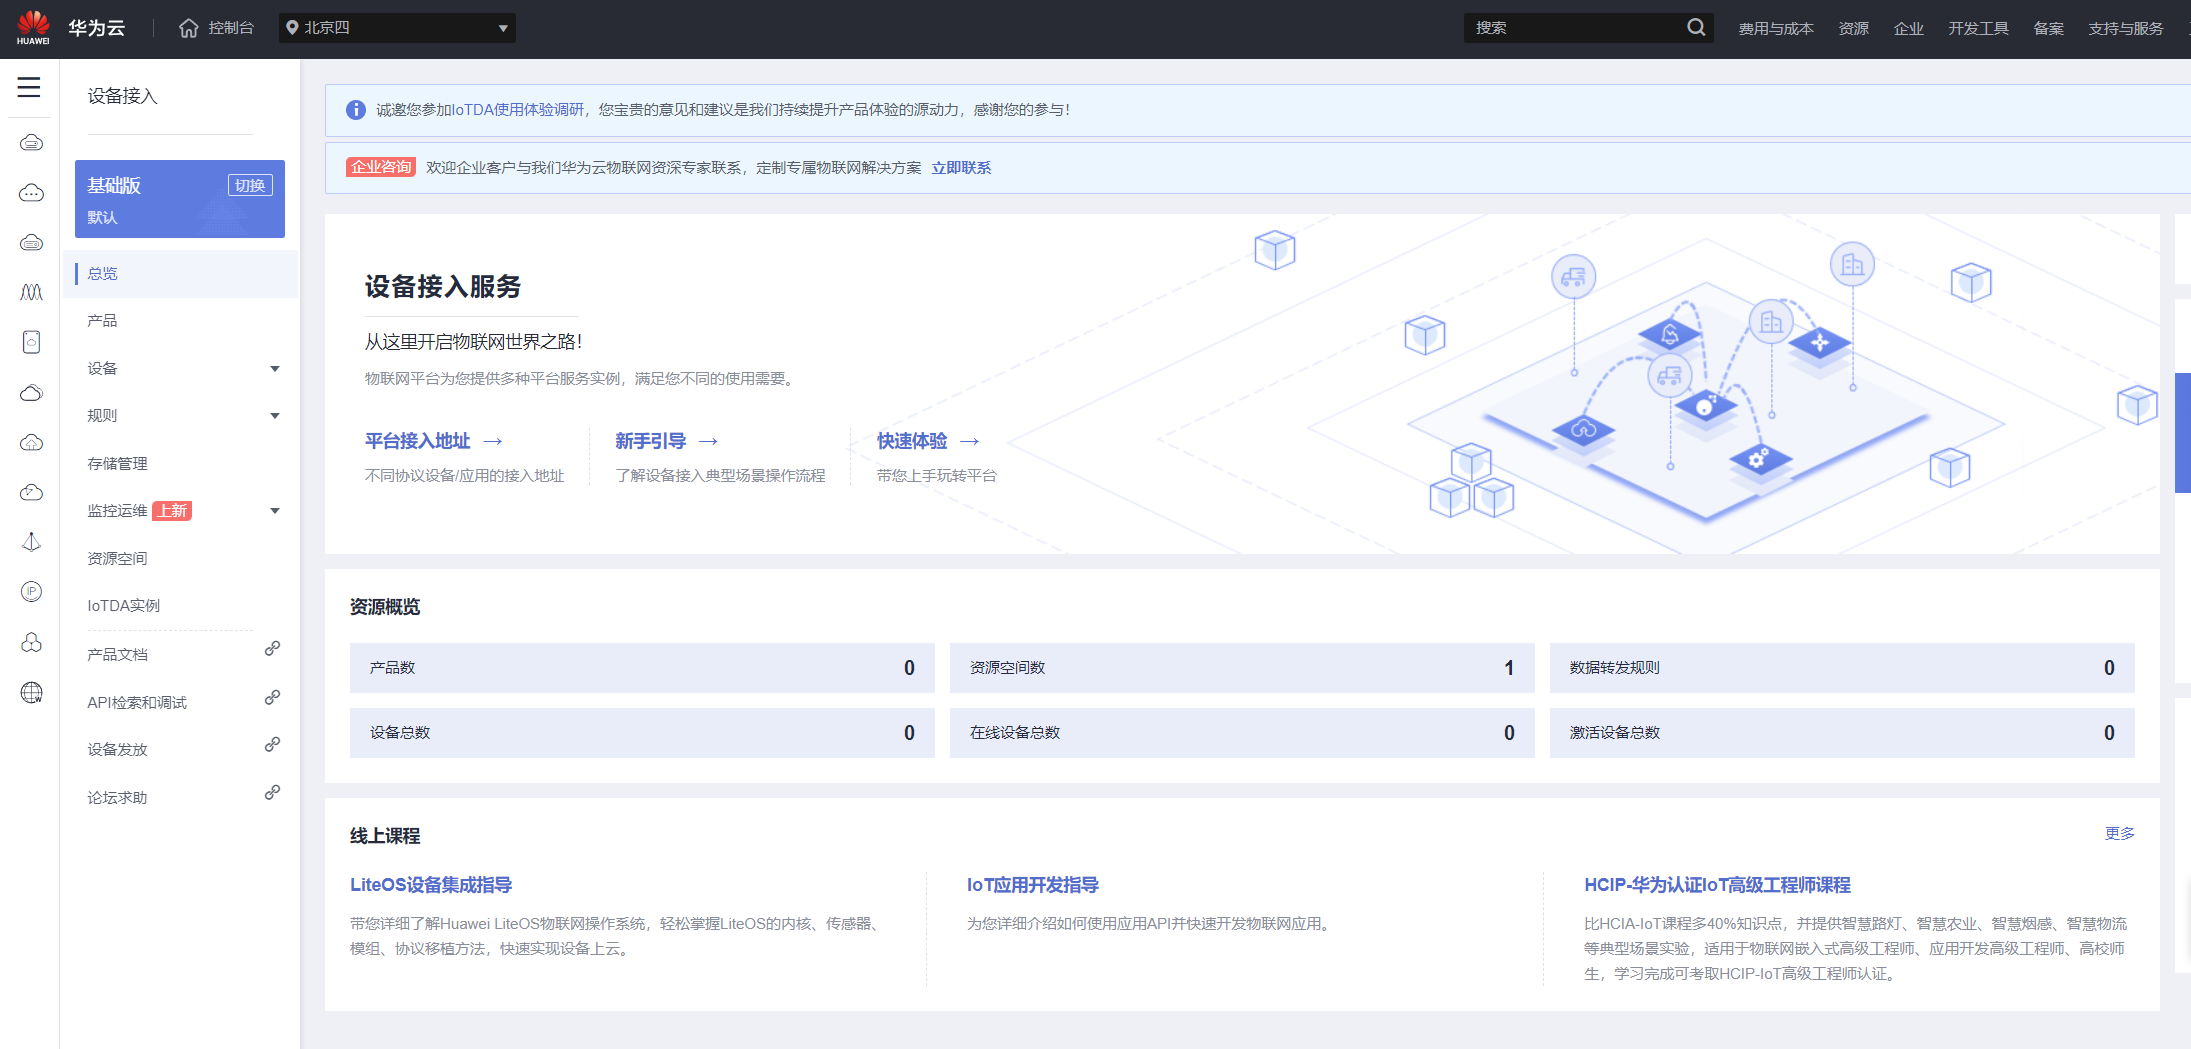Open the 资源 top menu
2191x1049 pixels.
[1853, 28]
